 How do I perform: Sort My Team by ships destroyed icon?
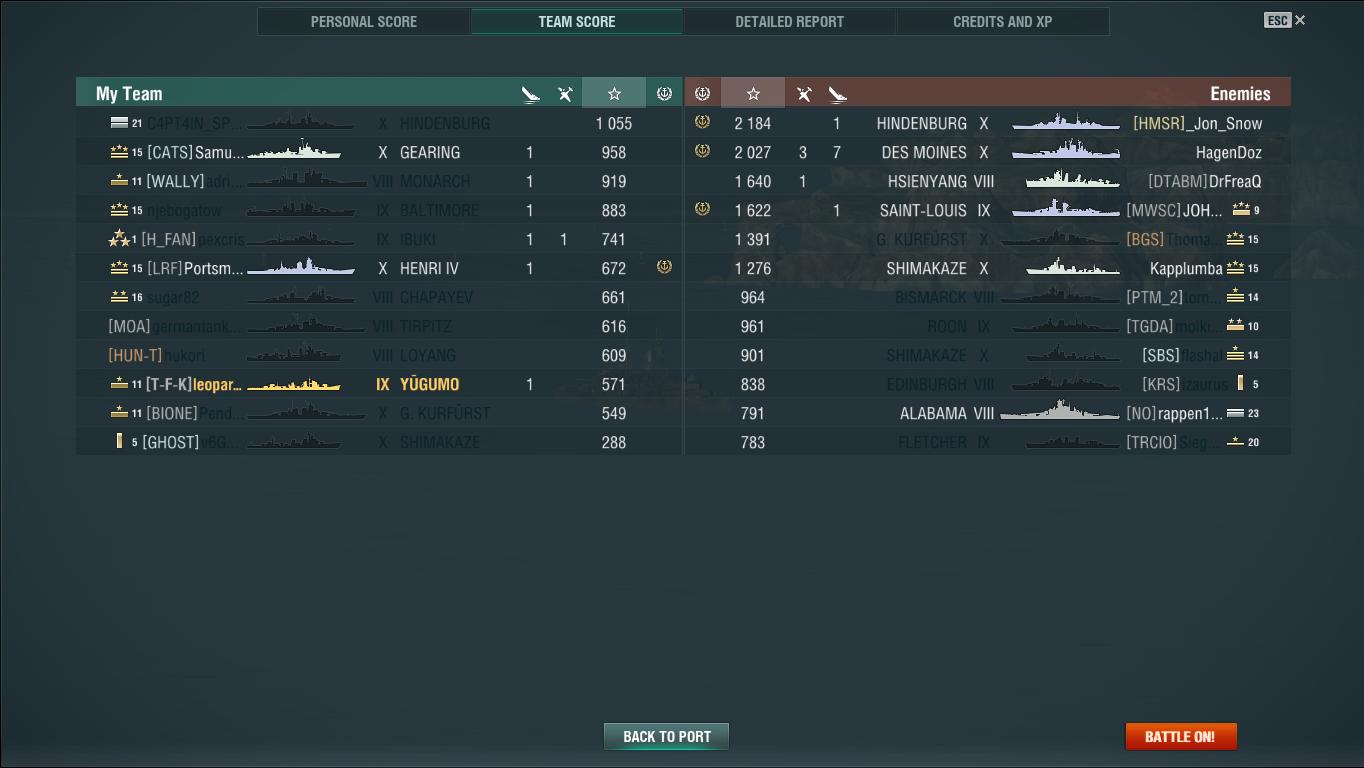coord(530,94)
